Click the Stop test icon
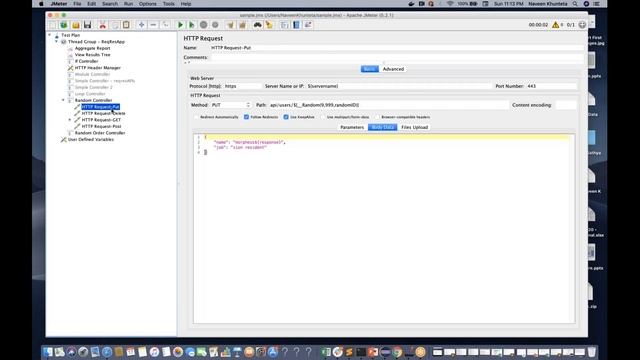Screen dimensions: 640x360 tap(203, 25)
